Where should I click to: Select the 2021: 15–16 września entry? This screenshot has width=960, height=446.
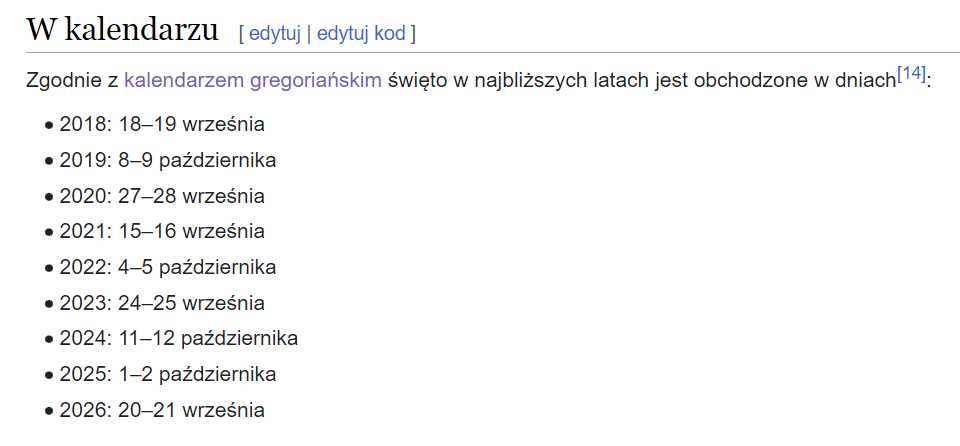pos(162,232)
